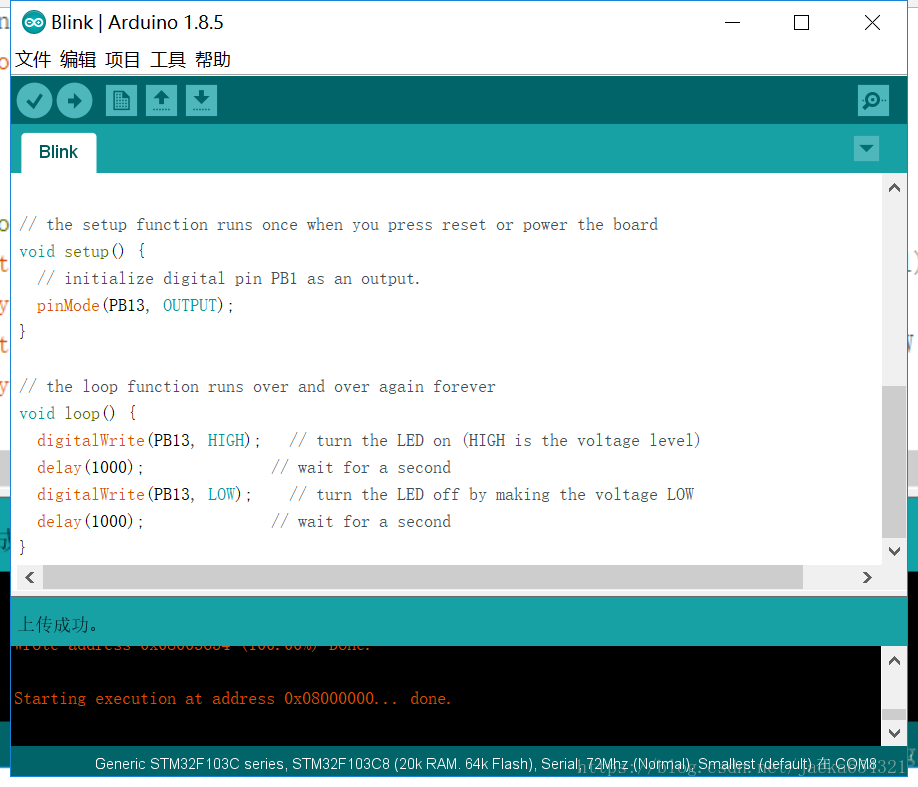Image resolution: width=918 pixels, height=787 pixels.
Task: Click console scrollbar down arrow
Action: pyautogui.click(x=894, y=733)
